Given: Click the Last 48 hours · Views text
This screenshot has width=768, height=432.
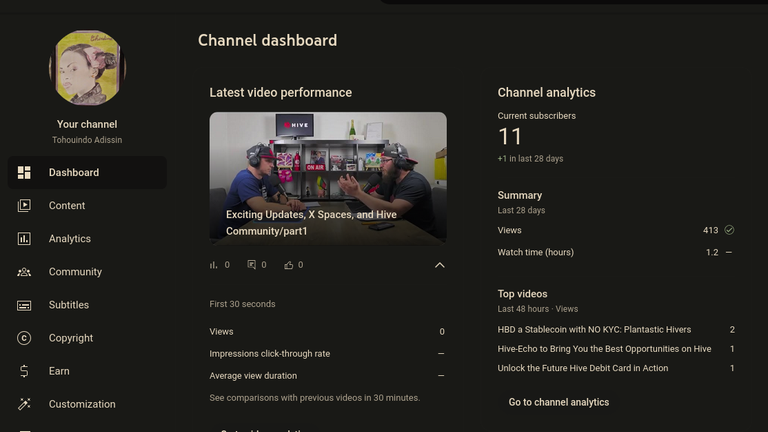Looking at the screenshot, I should pyautogui.click(x=538, y=309).
